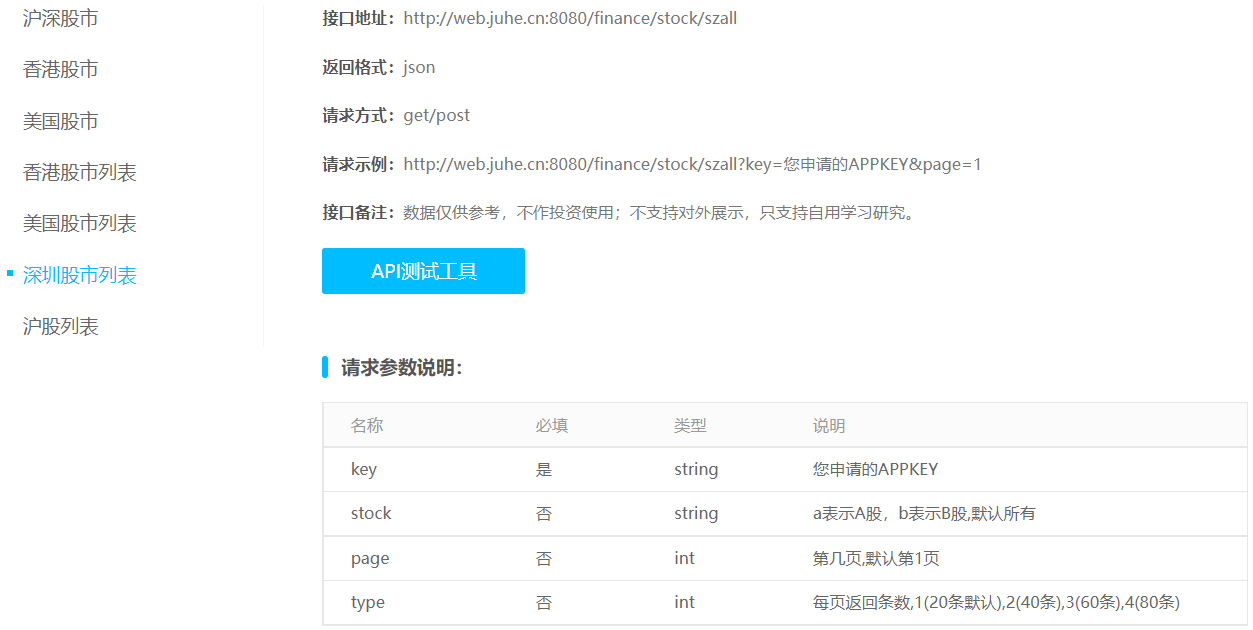Image resolution: width=1253 pixels, height=630 pixels.
Task: Click int type in page row
Action: [684, 558]
